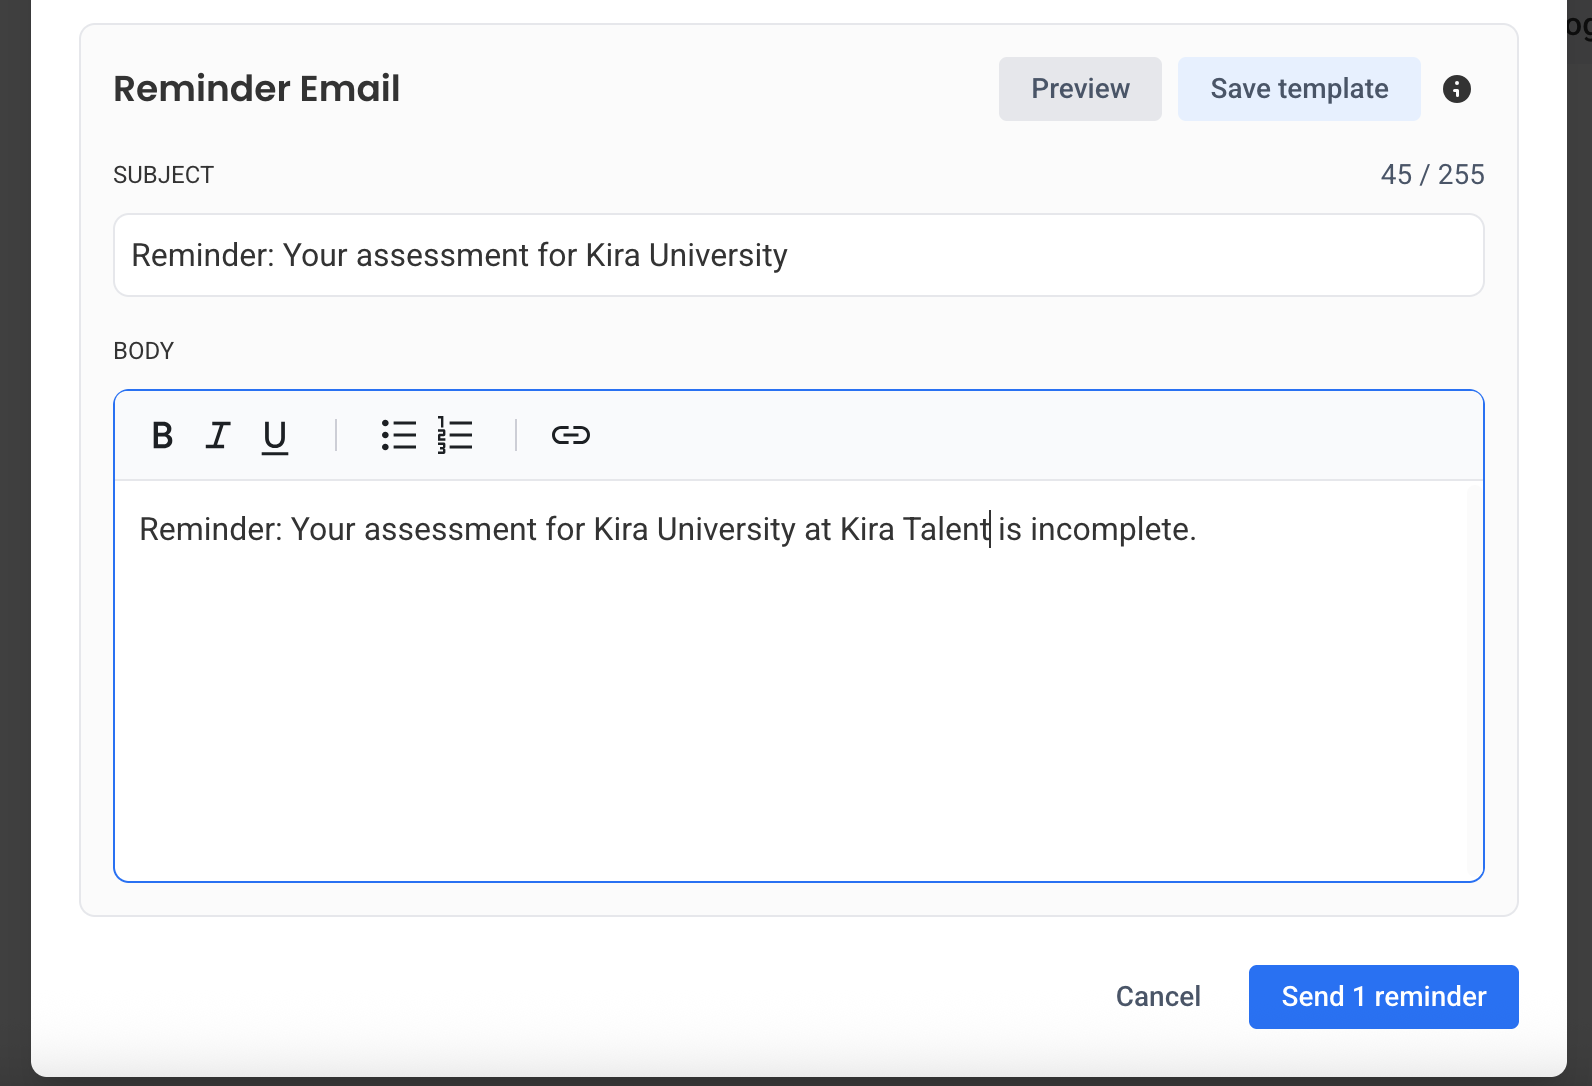1592x1086 pixels.
Task: Insert a bulleted list in the body
Action: pos(399,435)
